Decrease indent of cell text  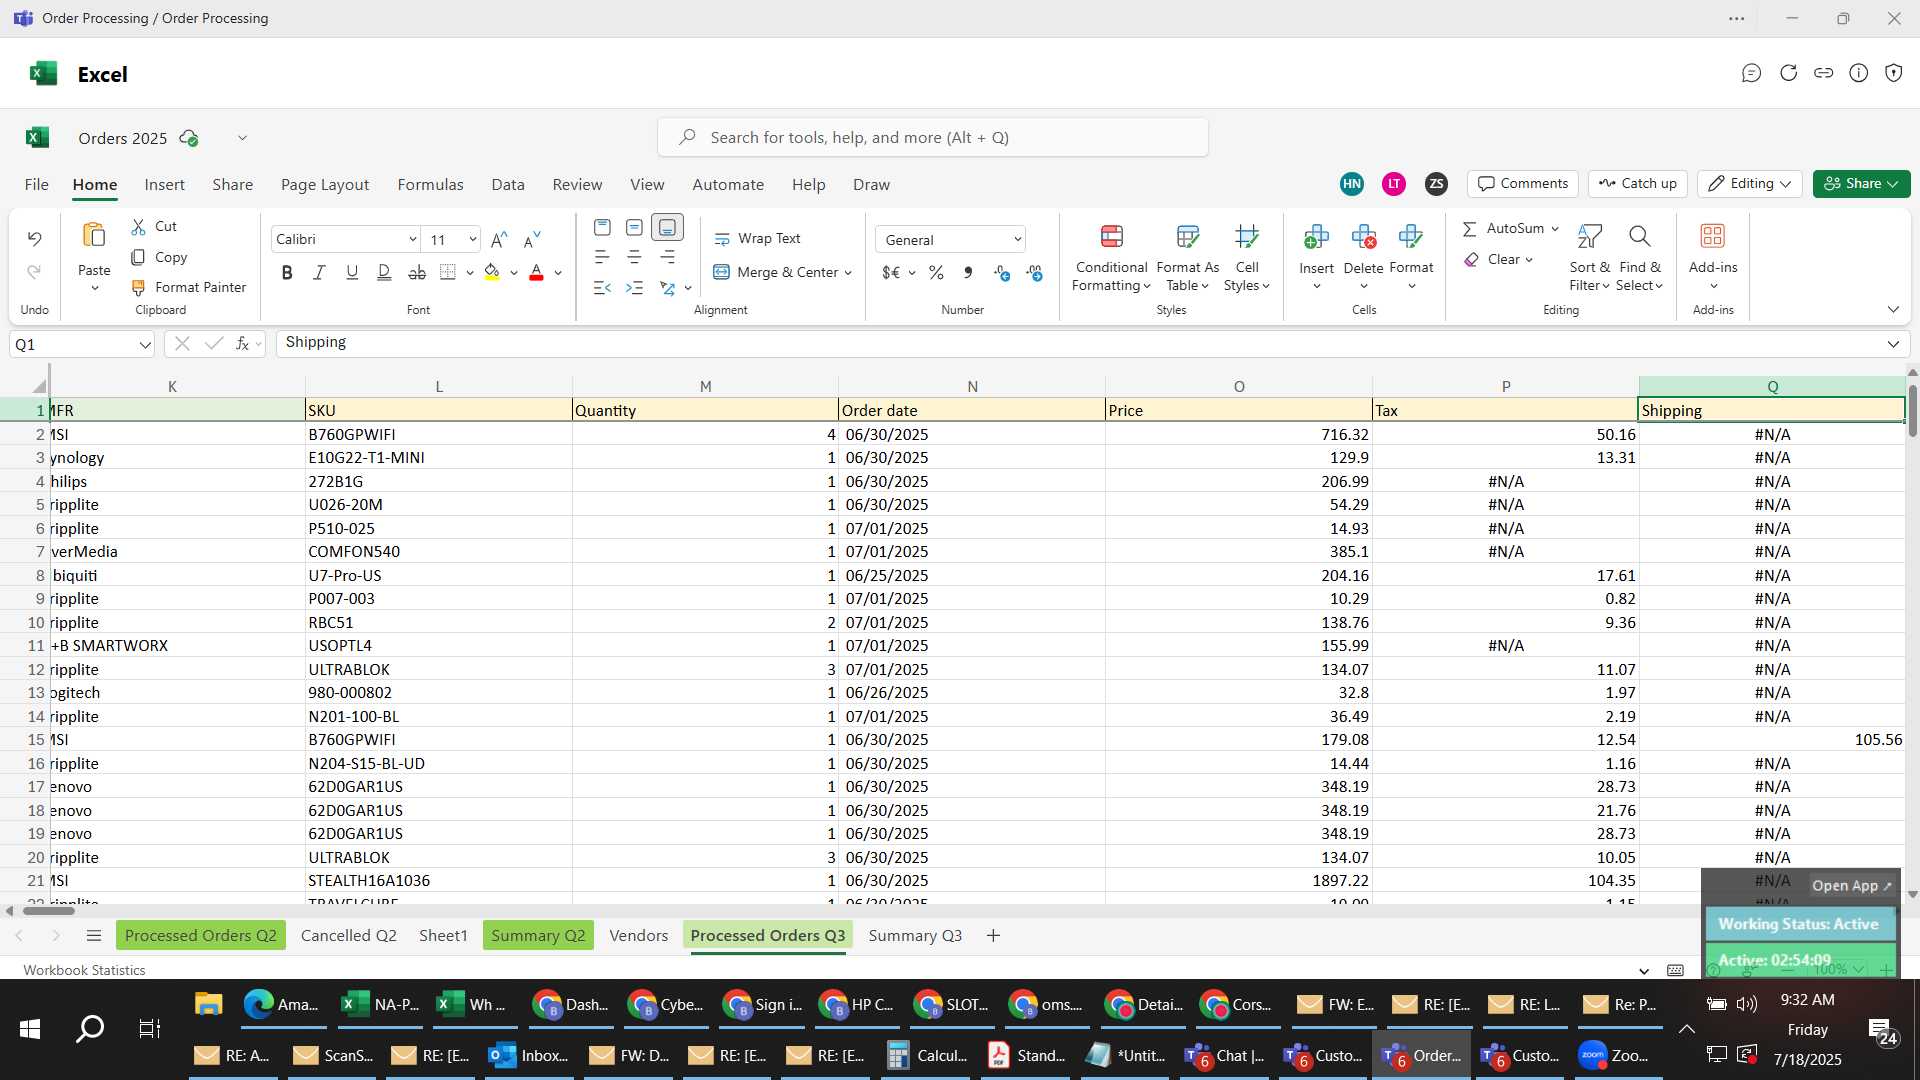[x=602, y=288]
